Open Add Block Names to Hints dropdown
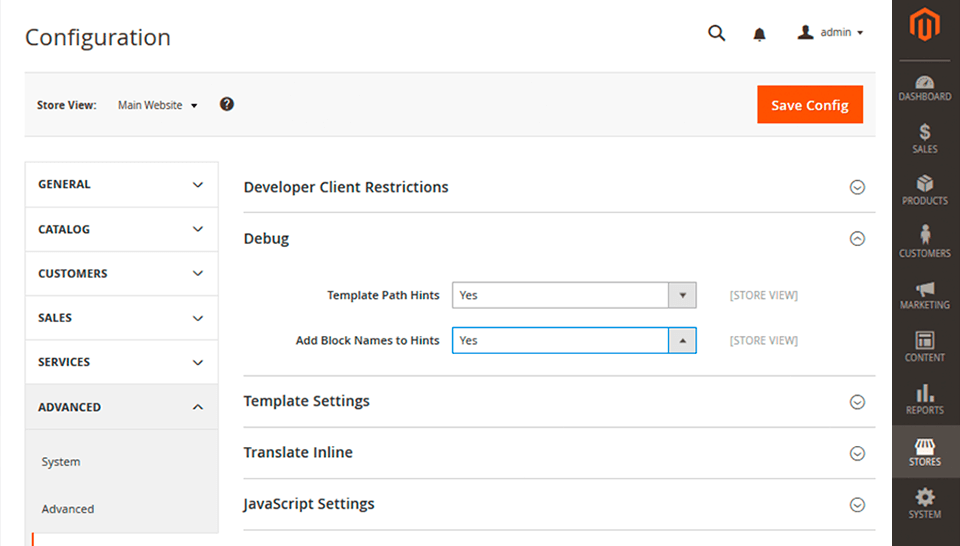 click(x=573, y=340)
